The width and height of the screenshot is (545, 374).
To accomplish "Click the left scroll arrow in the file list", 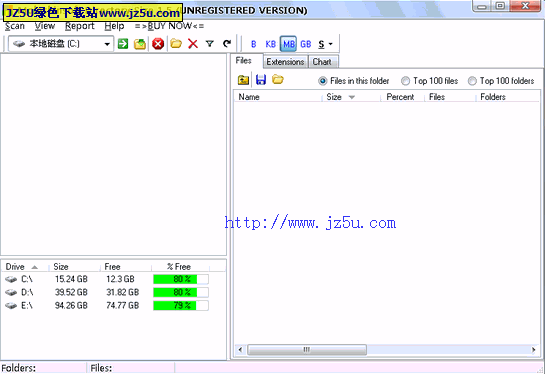I will pyautogui.click(x=241, y=350).
